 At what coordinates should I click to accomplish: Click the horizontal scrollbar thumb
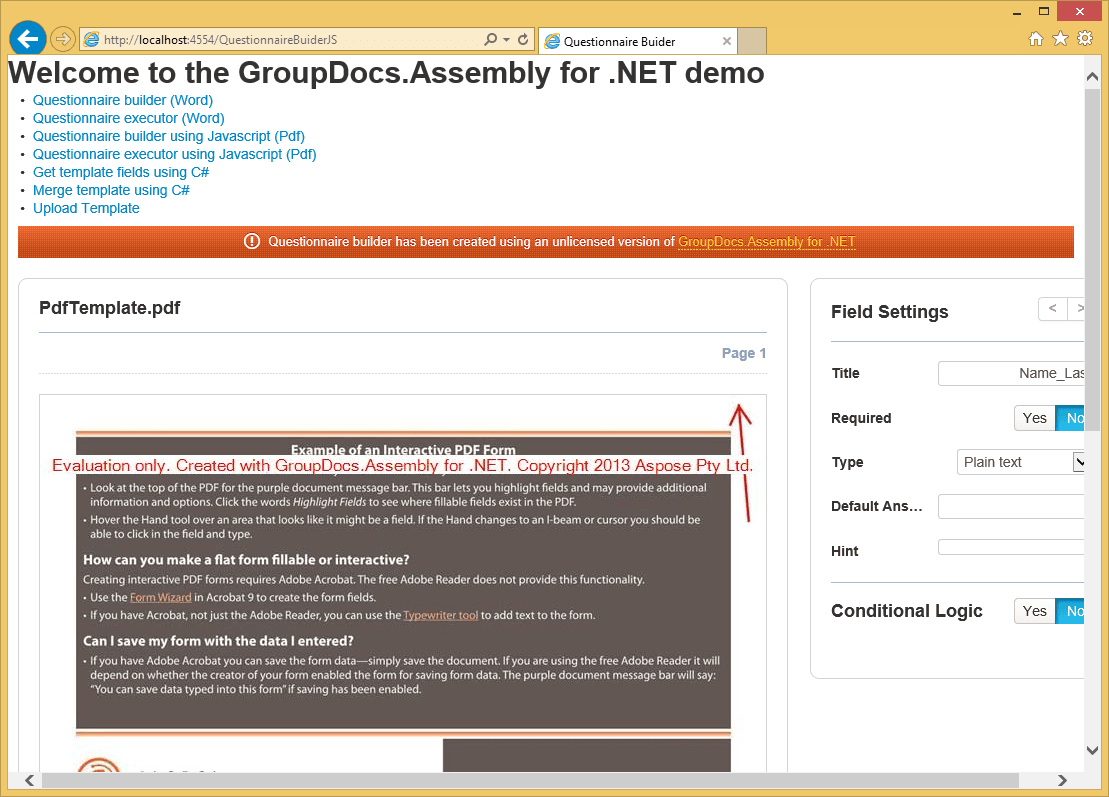click(x=530, y=780)
